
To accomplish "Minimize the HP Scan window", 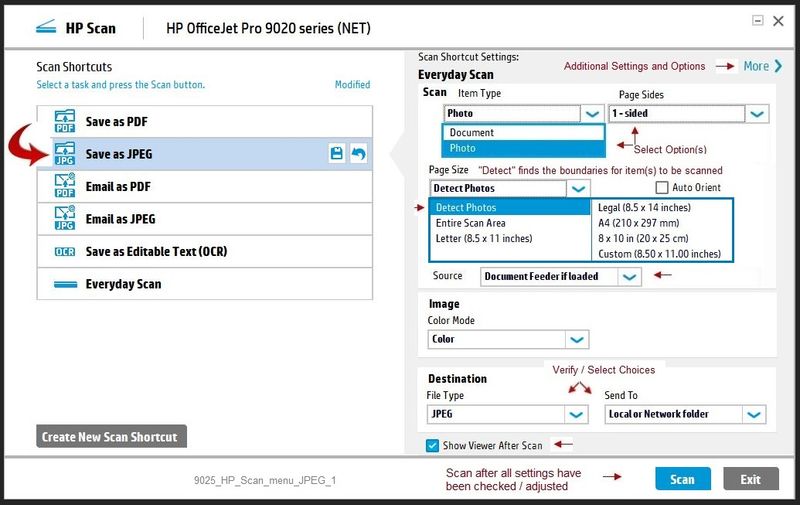I will [x=758, y=20].
